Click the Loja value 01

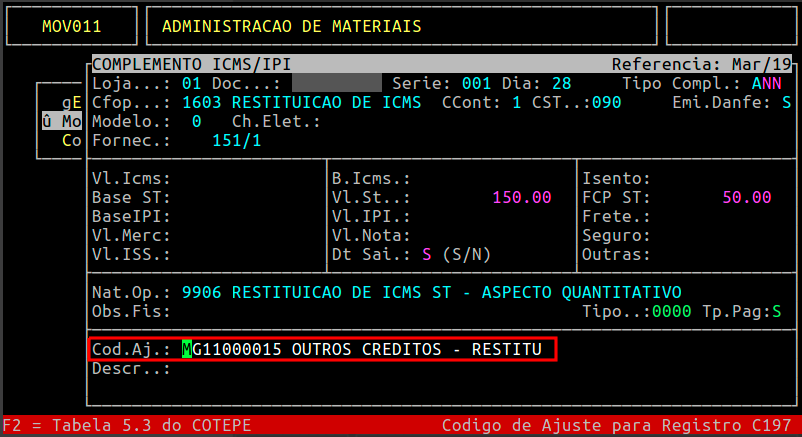point(191,83)
